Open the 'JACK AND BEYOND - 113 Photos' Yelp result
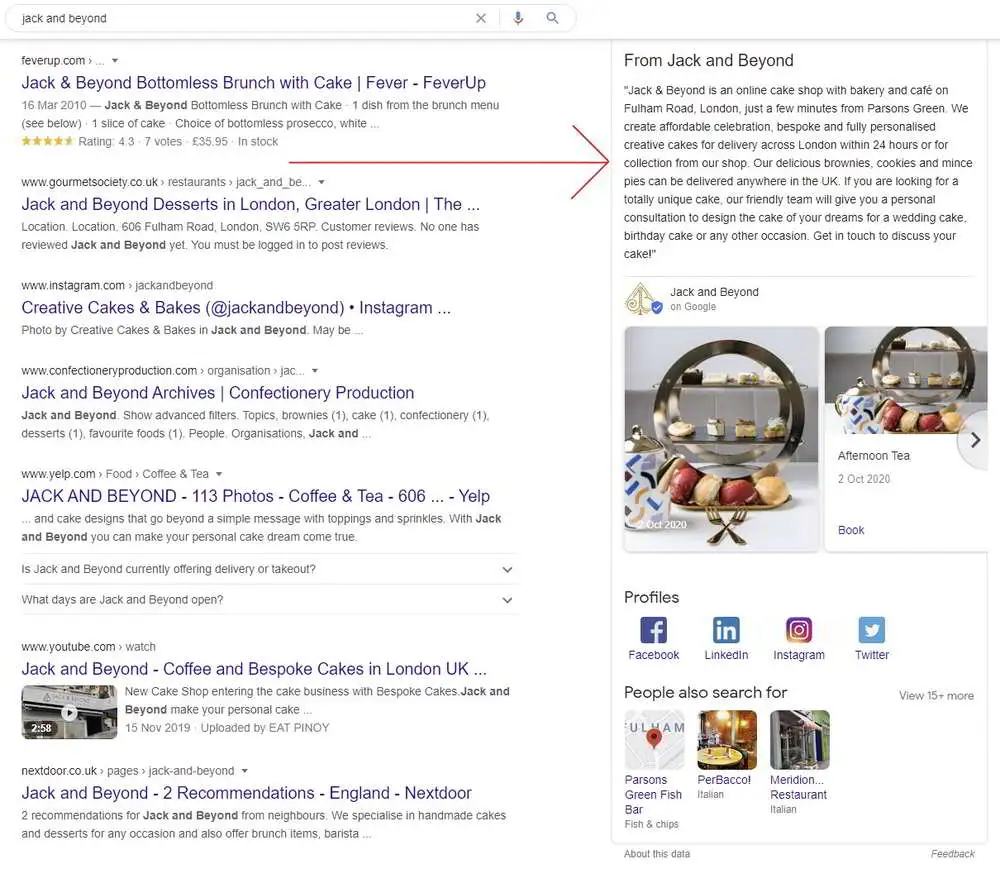The image size is (1000, 869). [x=256, y=496]
